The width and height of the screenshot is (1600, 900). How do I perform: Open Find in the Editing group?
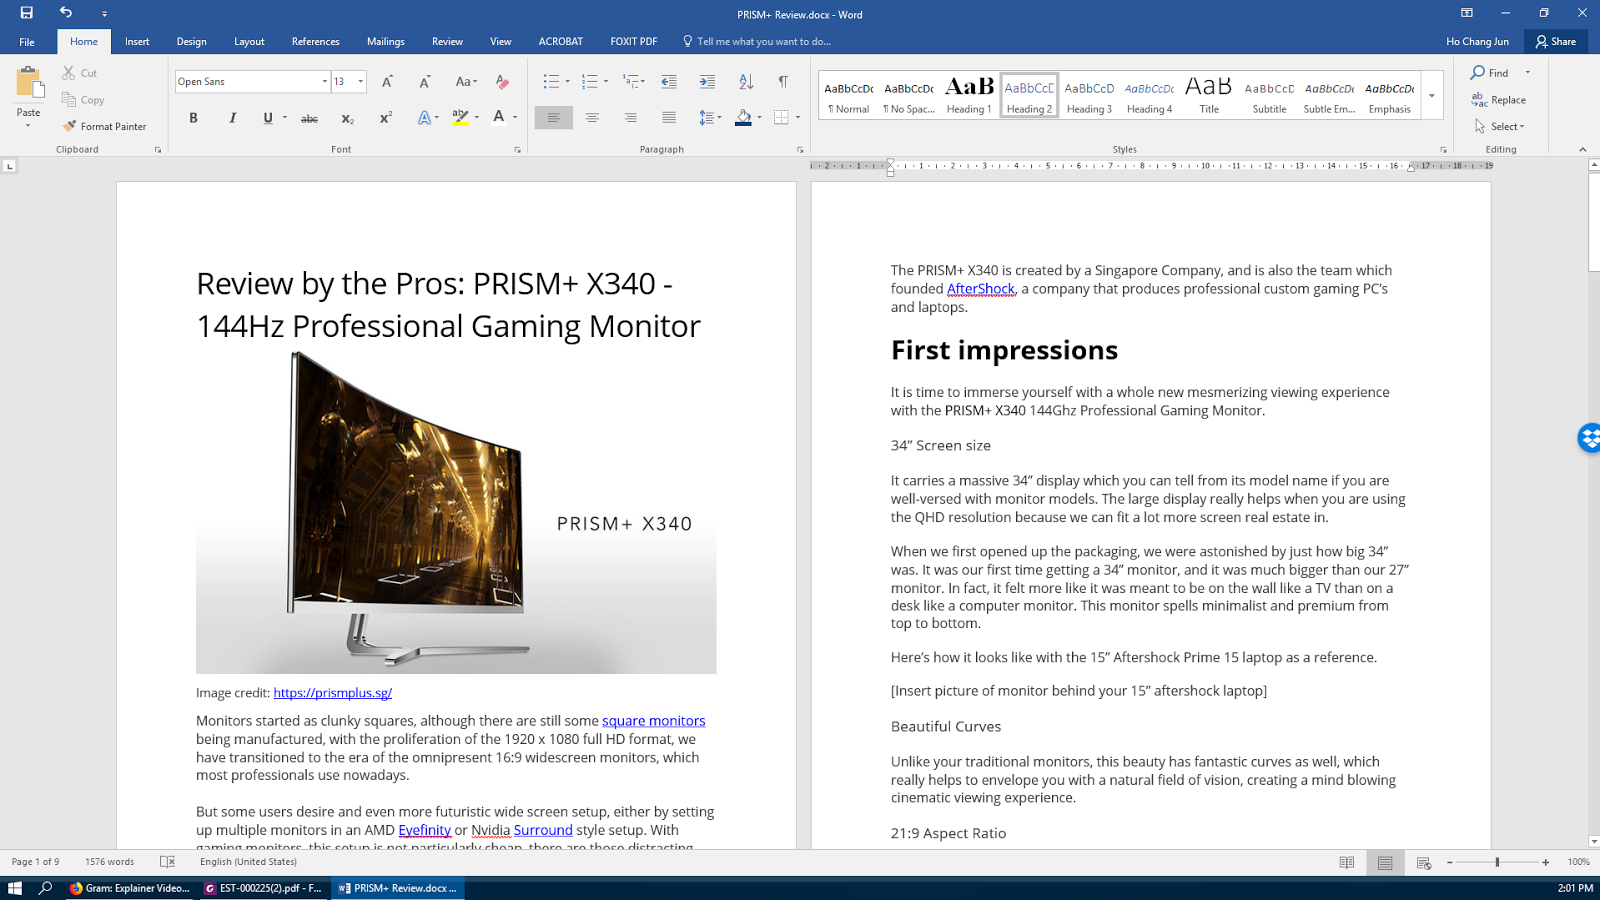pos(1490,73)
